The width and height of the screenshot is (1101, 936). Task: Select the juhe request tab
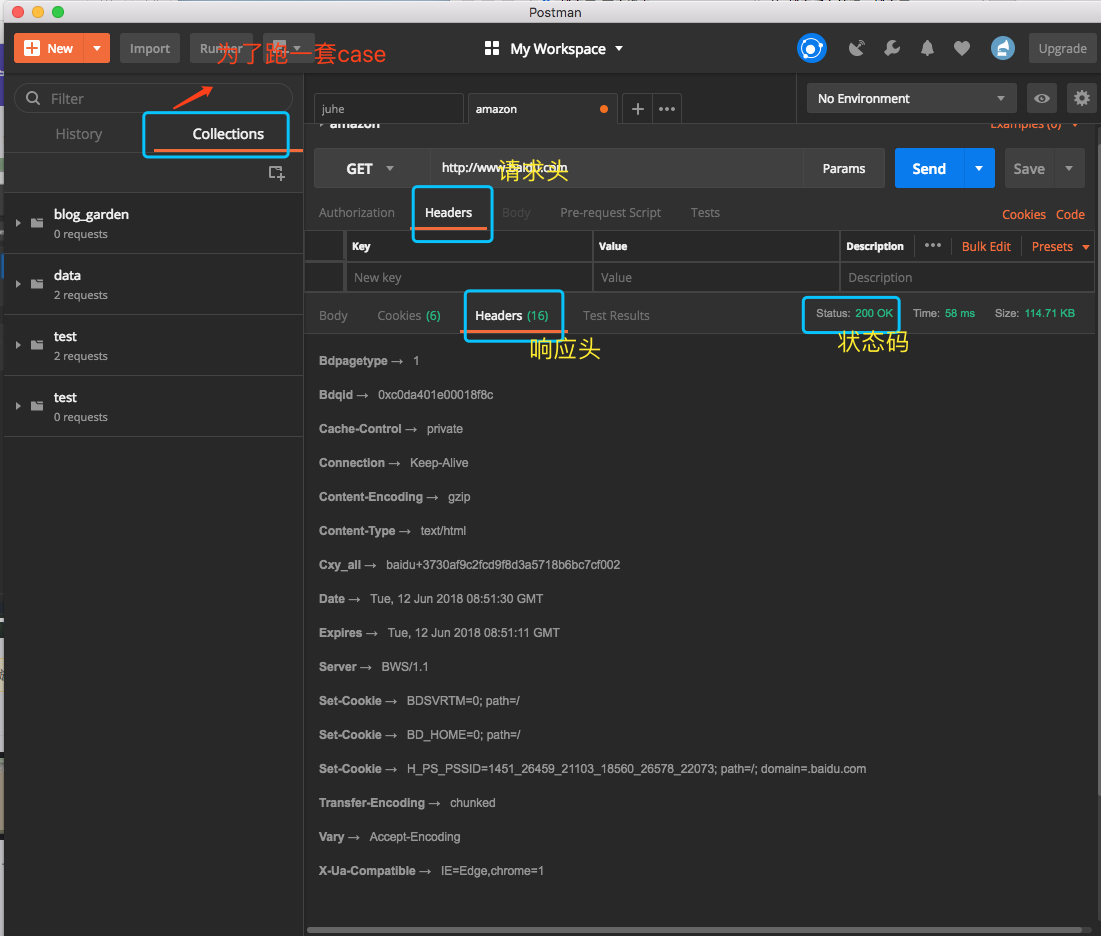point(388,109)
